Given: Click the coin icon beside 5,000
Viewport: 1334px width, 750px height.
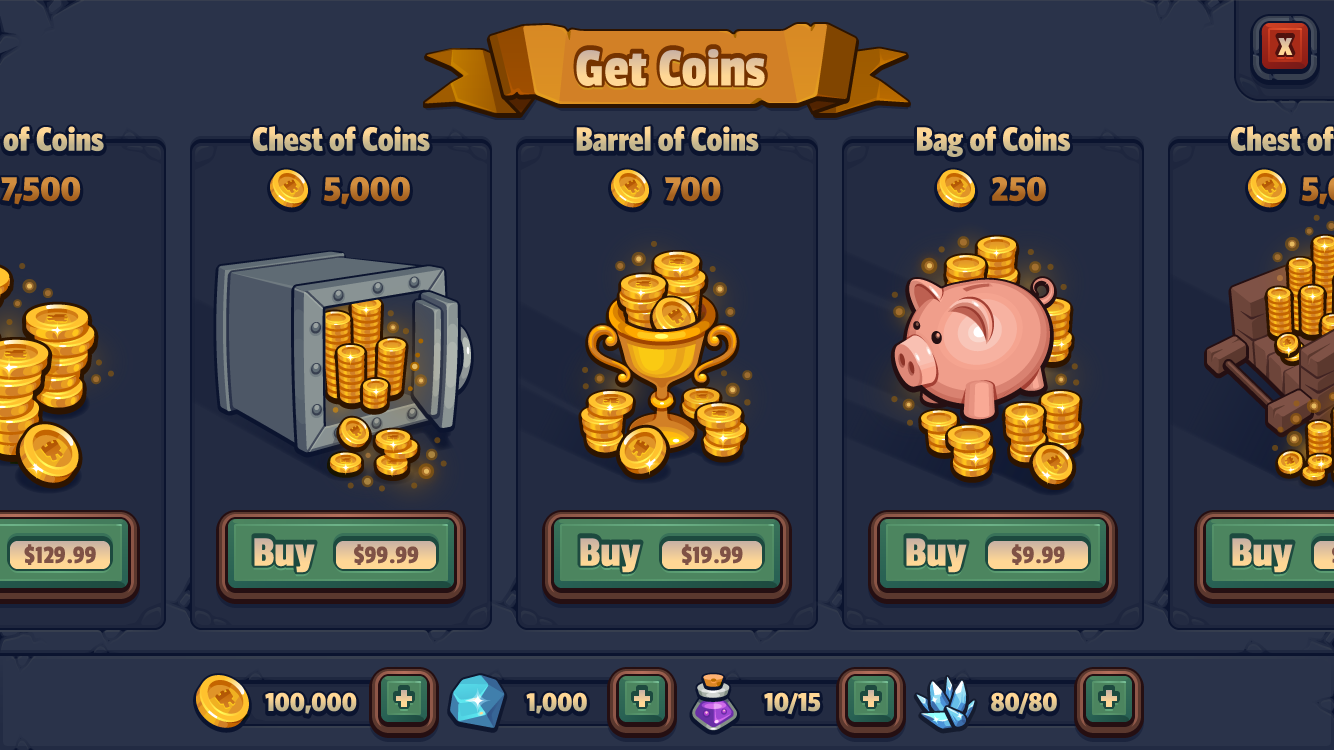Looking at the screenshot, I should pyautogui.click(x=289, y=188).
